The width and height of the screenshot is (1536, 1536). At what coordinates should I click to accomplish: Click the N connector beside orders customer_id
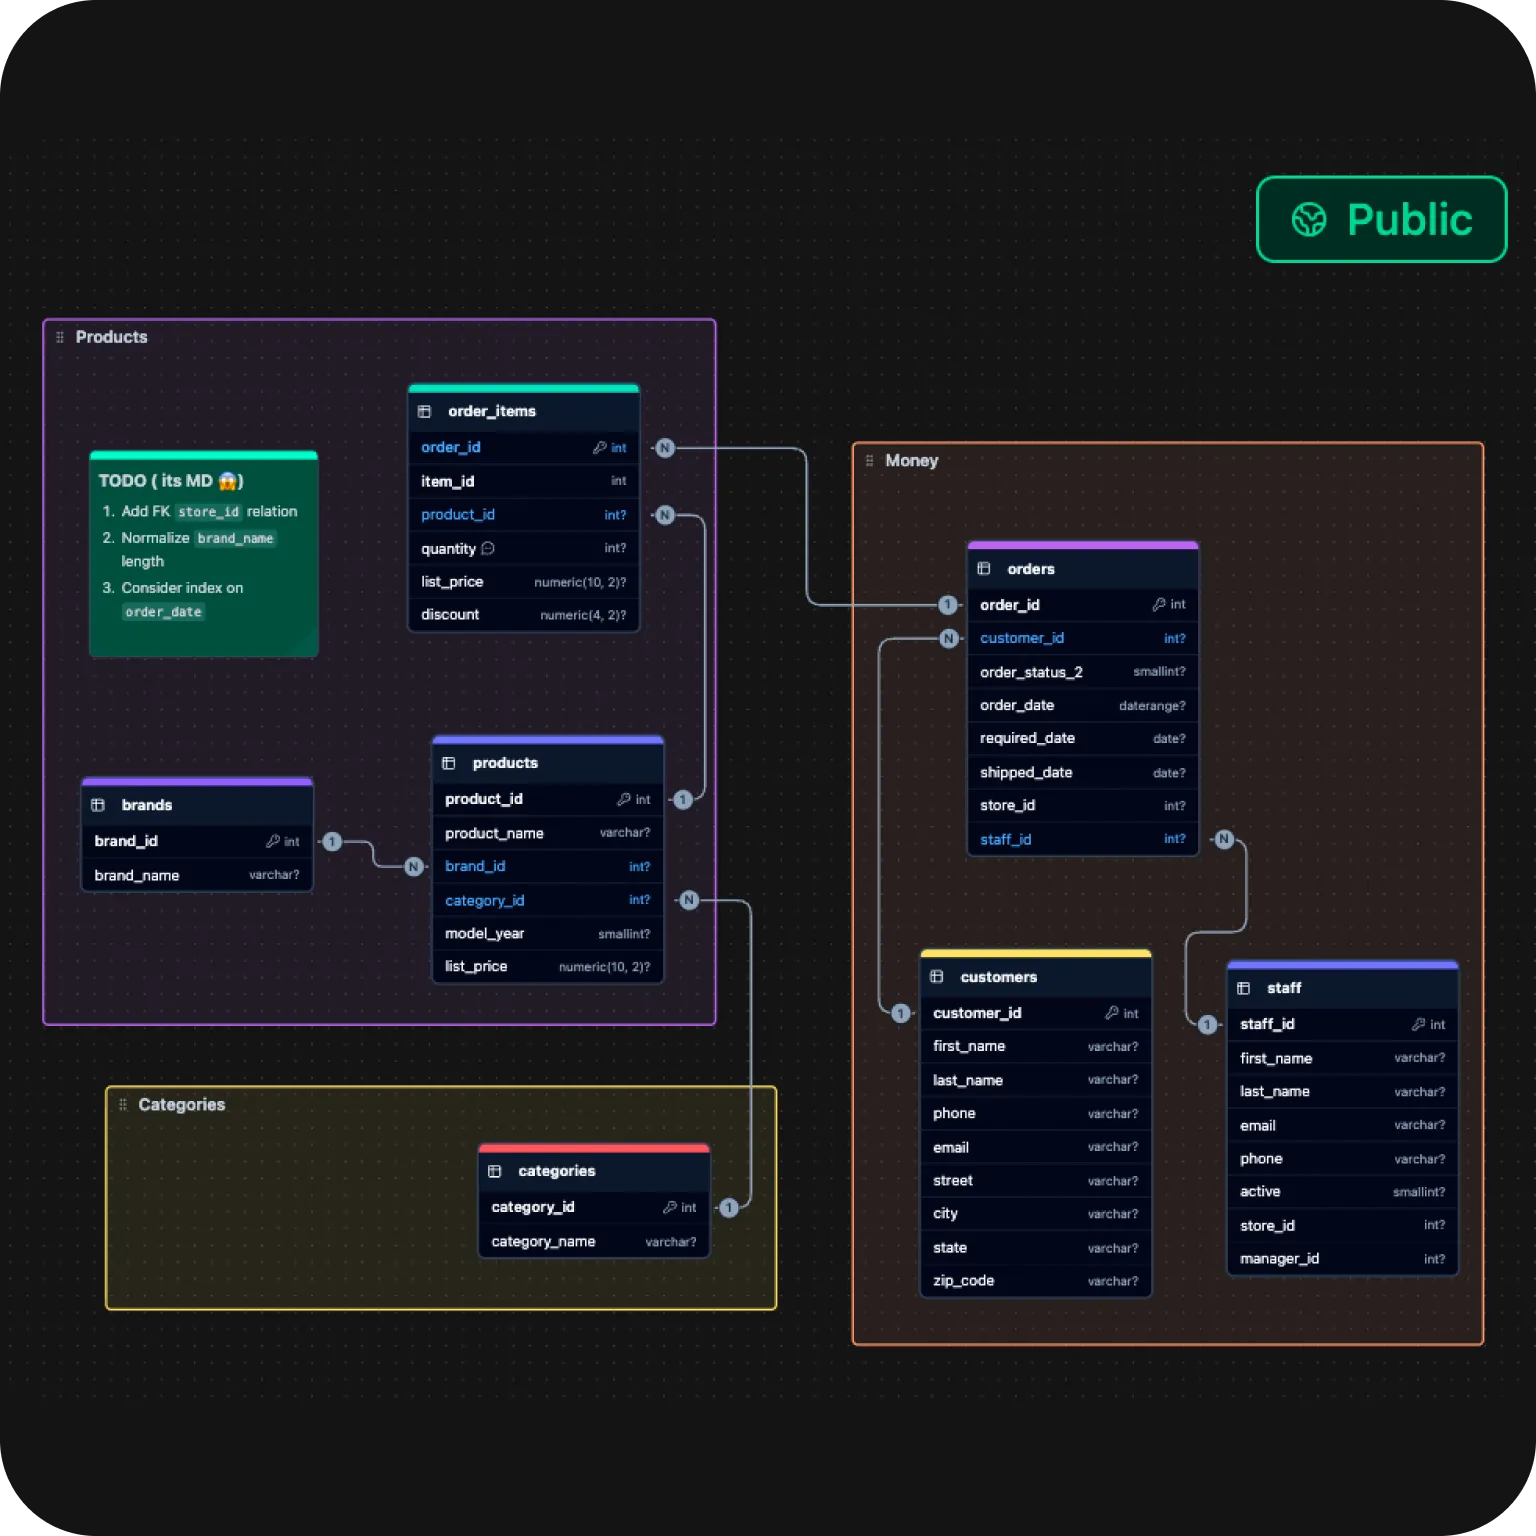[949, 638]
